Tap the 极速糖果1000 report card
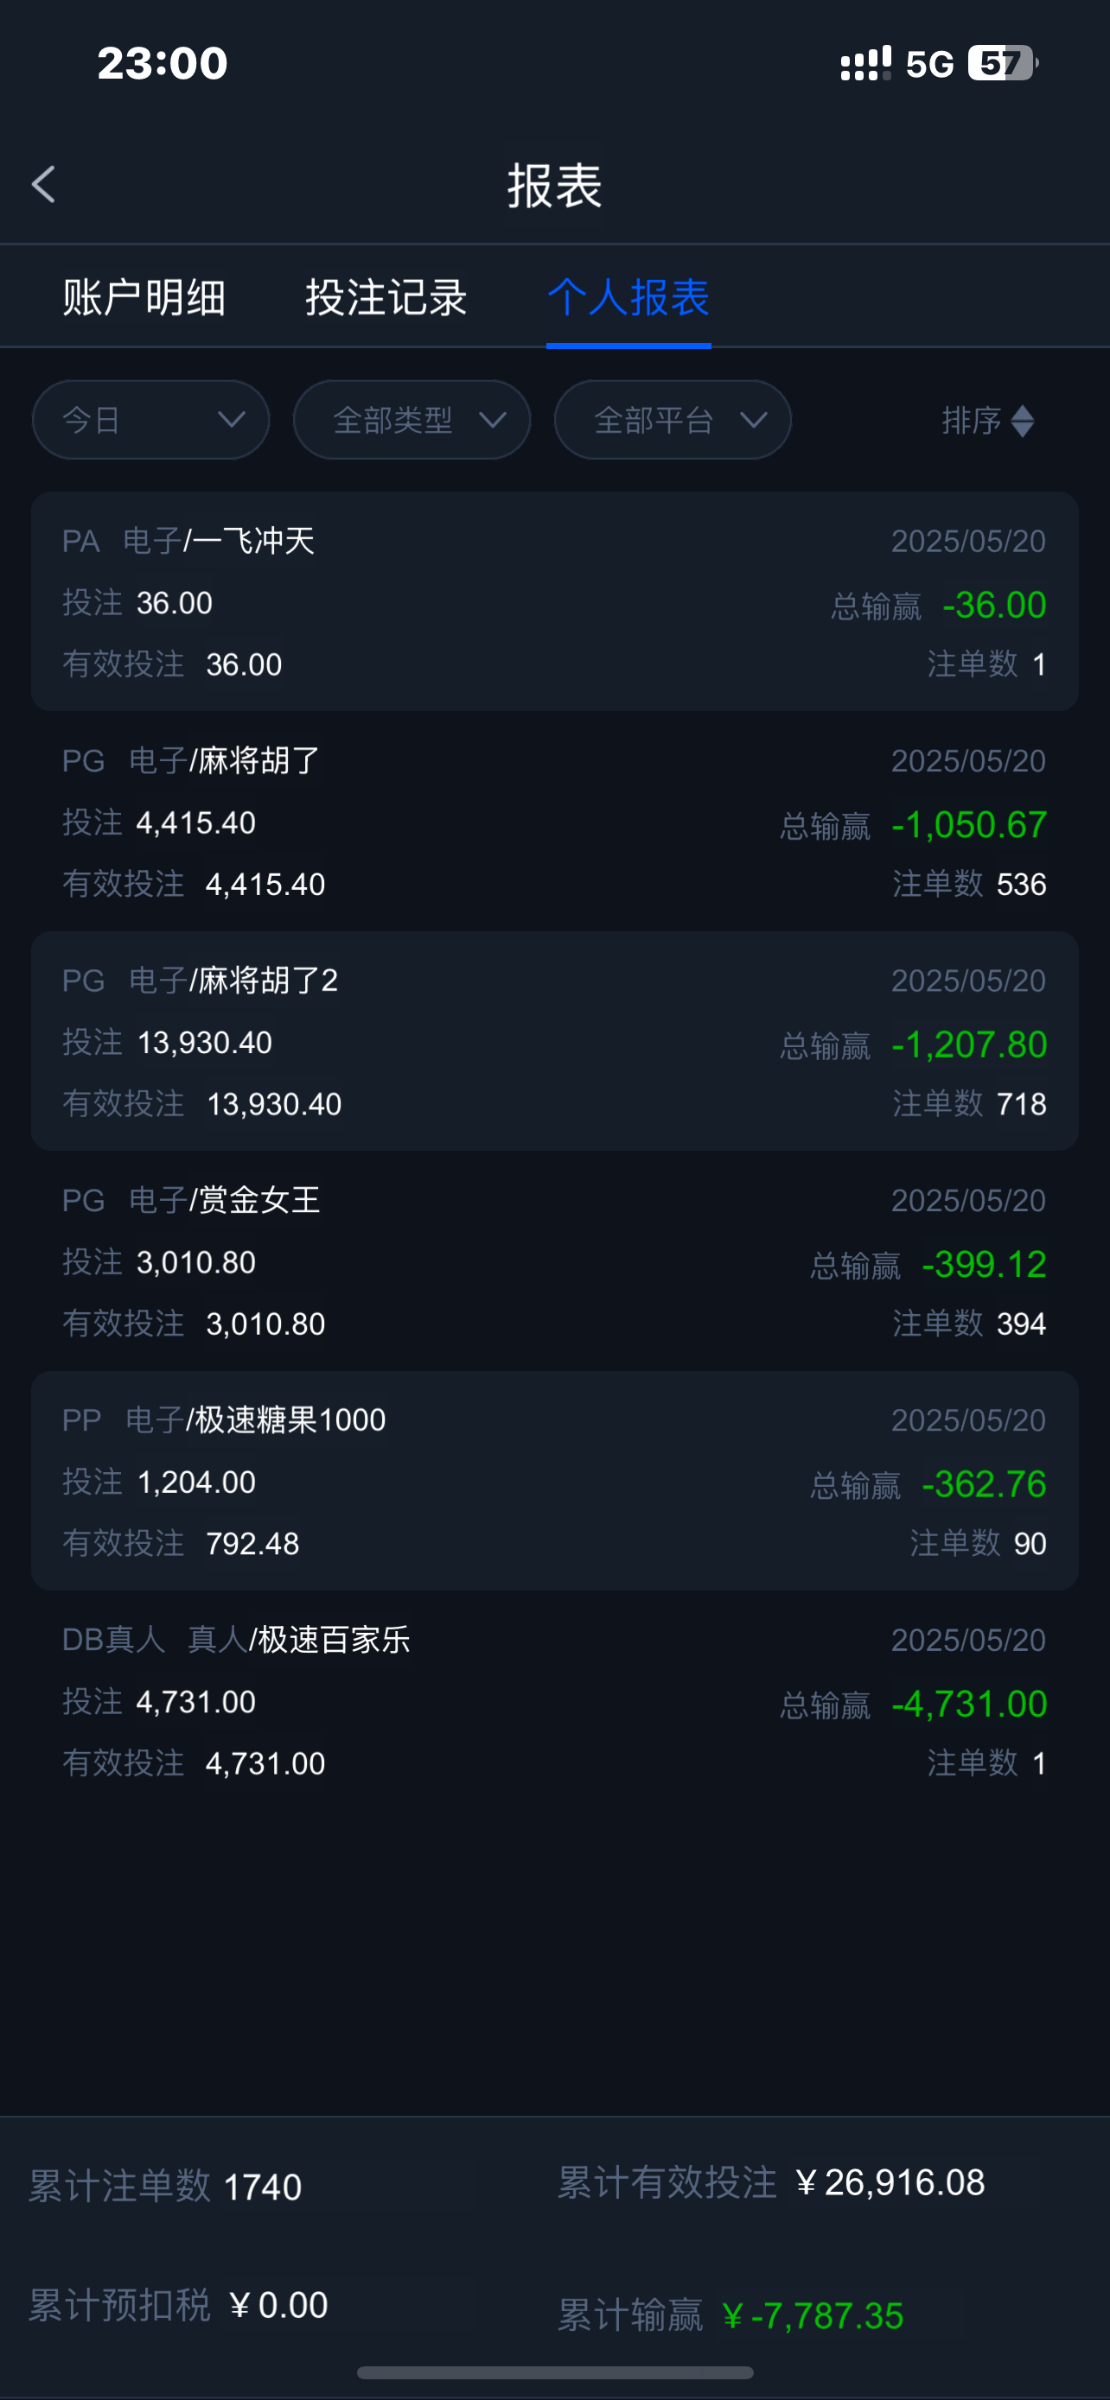Screen dimensions: 1110x2400 click(555, 1481)
